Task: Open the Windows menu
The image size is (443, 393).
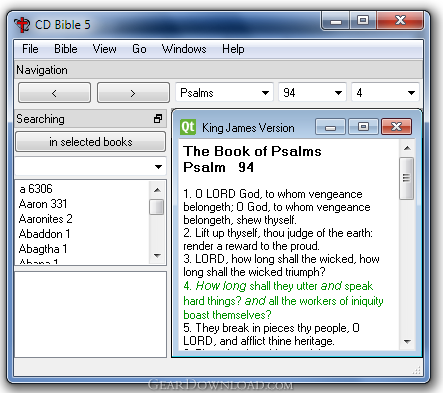Action: tap(184, 49)
